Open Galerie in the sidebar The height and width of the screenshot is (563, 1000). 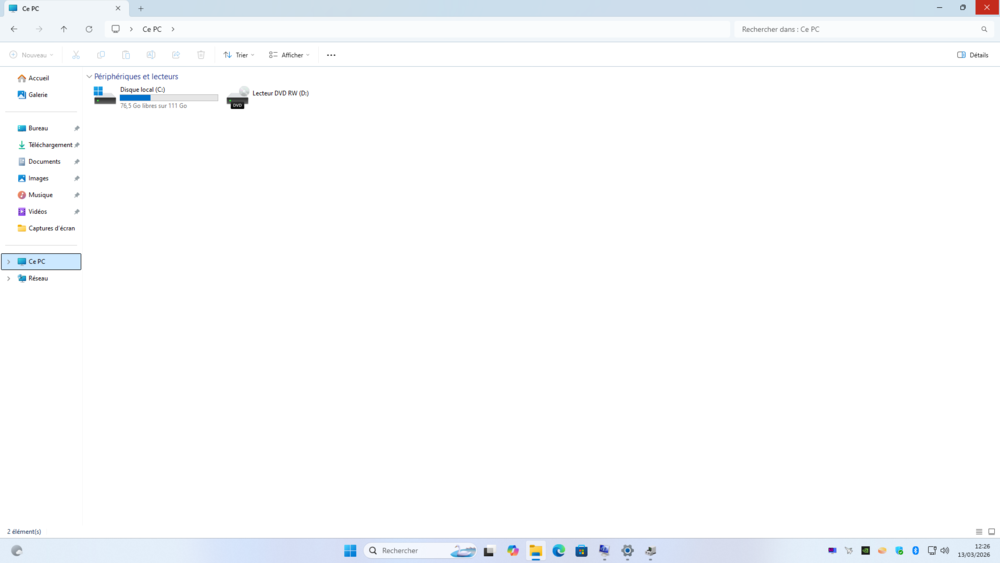point(38,95)
